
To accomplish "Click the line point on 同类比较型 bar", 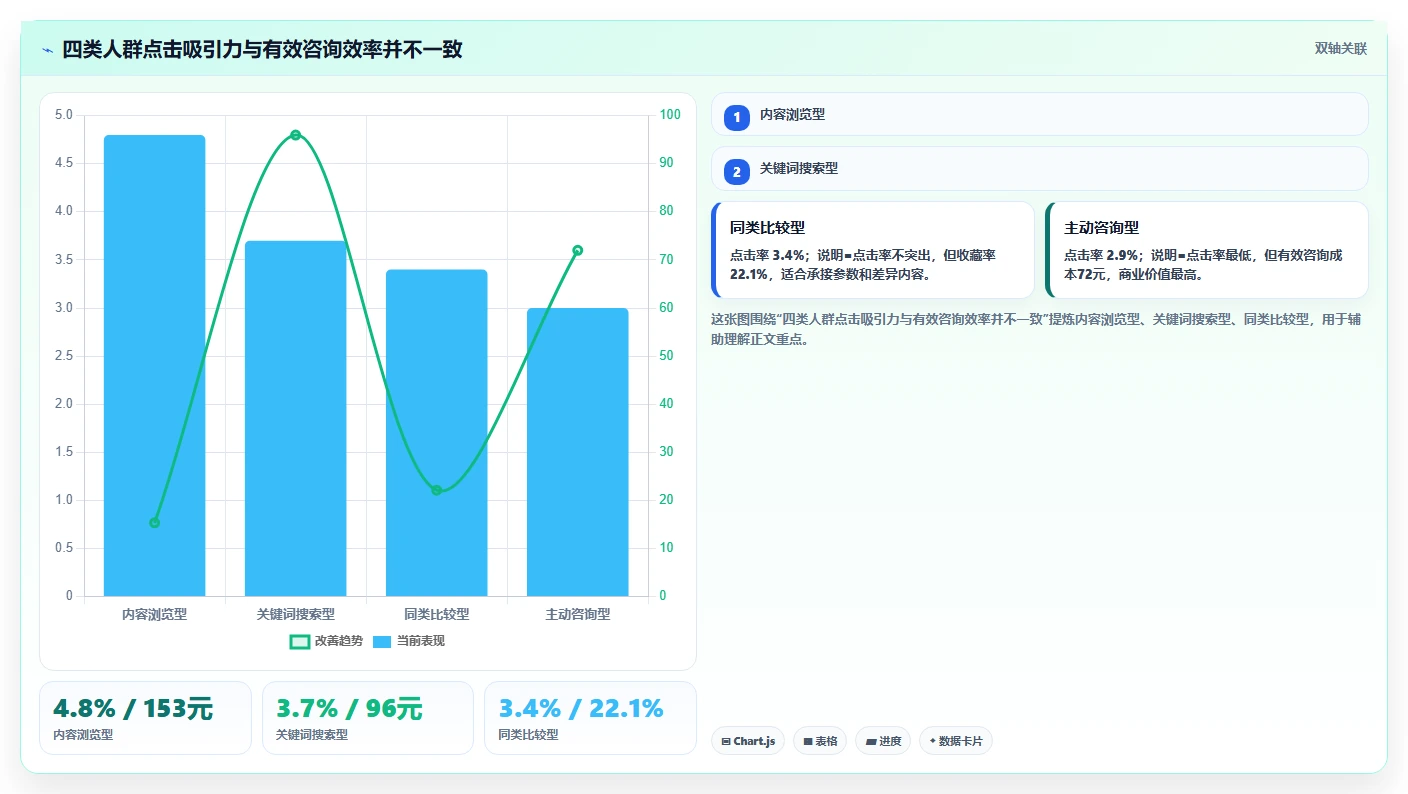I will [x=437, y=490].
